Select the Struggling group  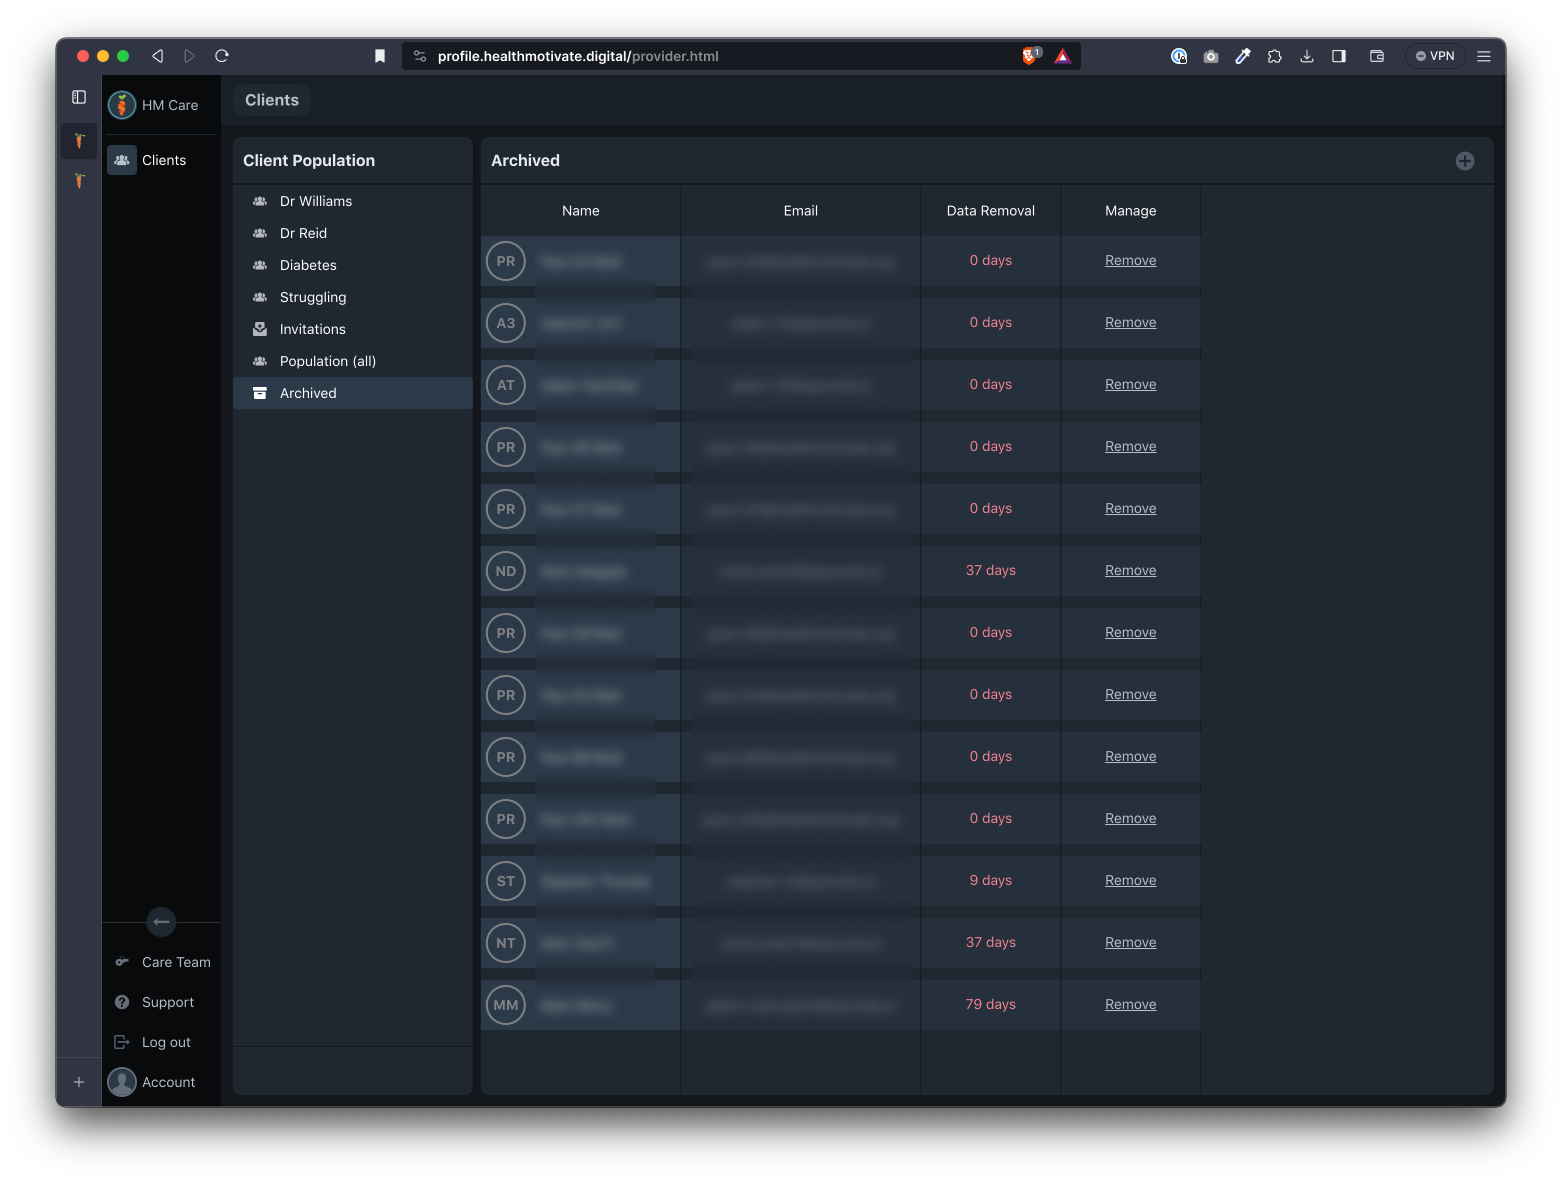pos(352,297)
